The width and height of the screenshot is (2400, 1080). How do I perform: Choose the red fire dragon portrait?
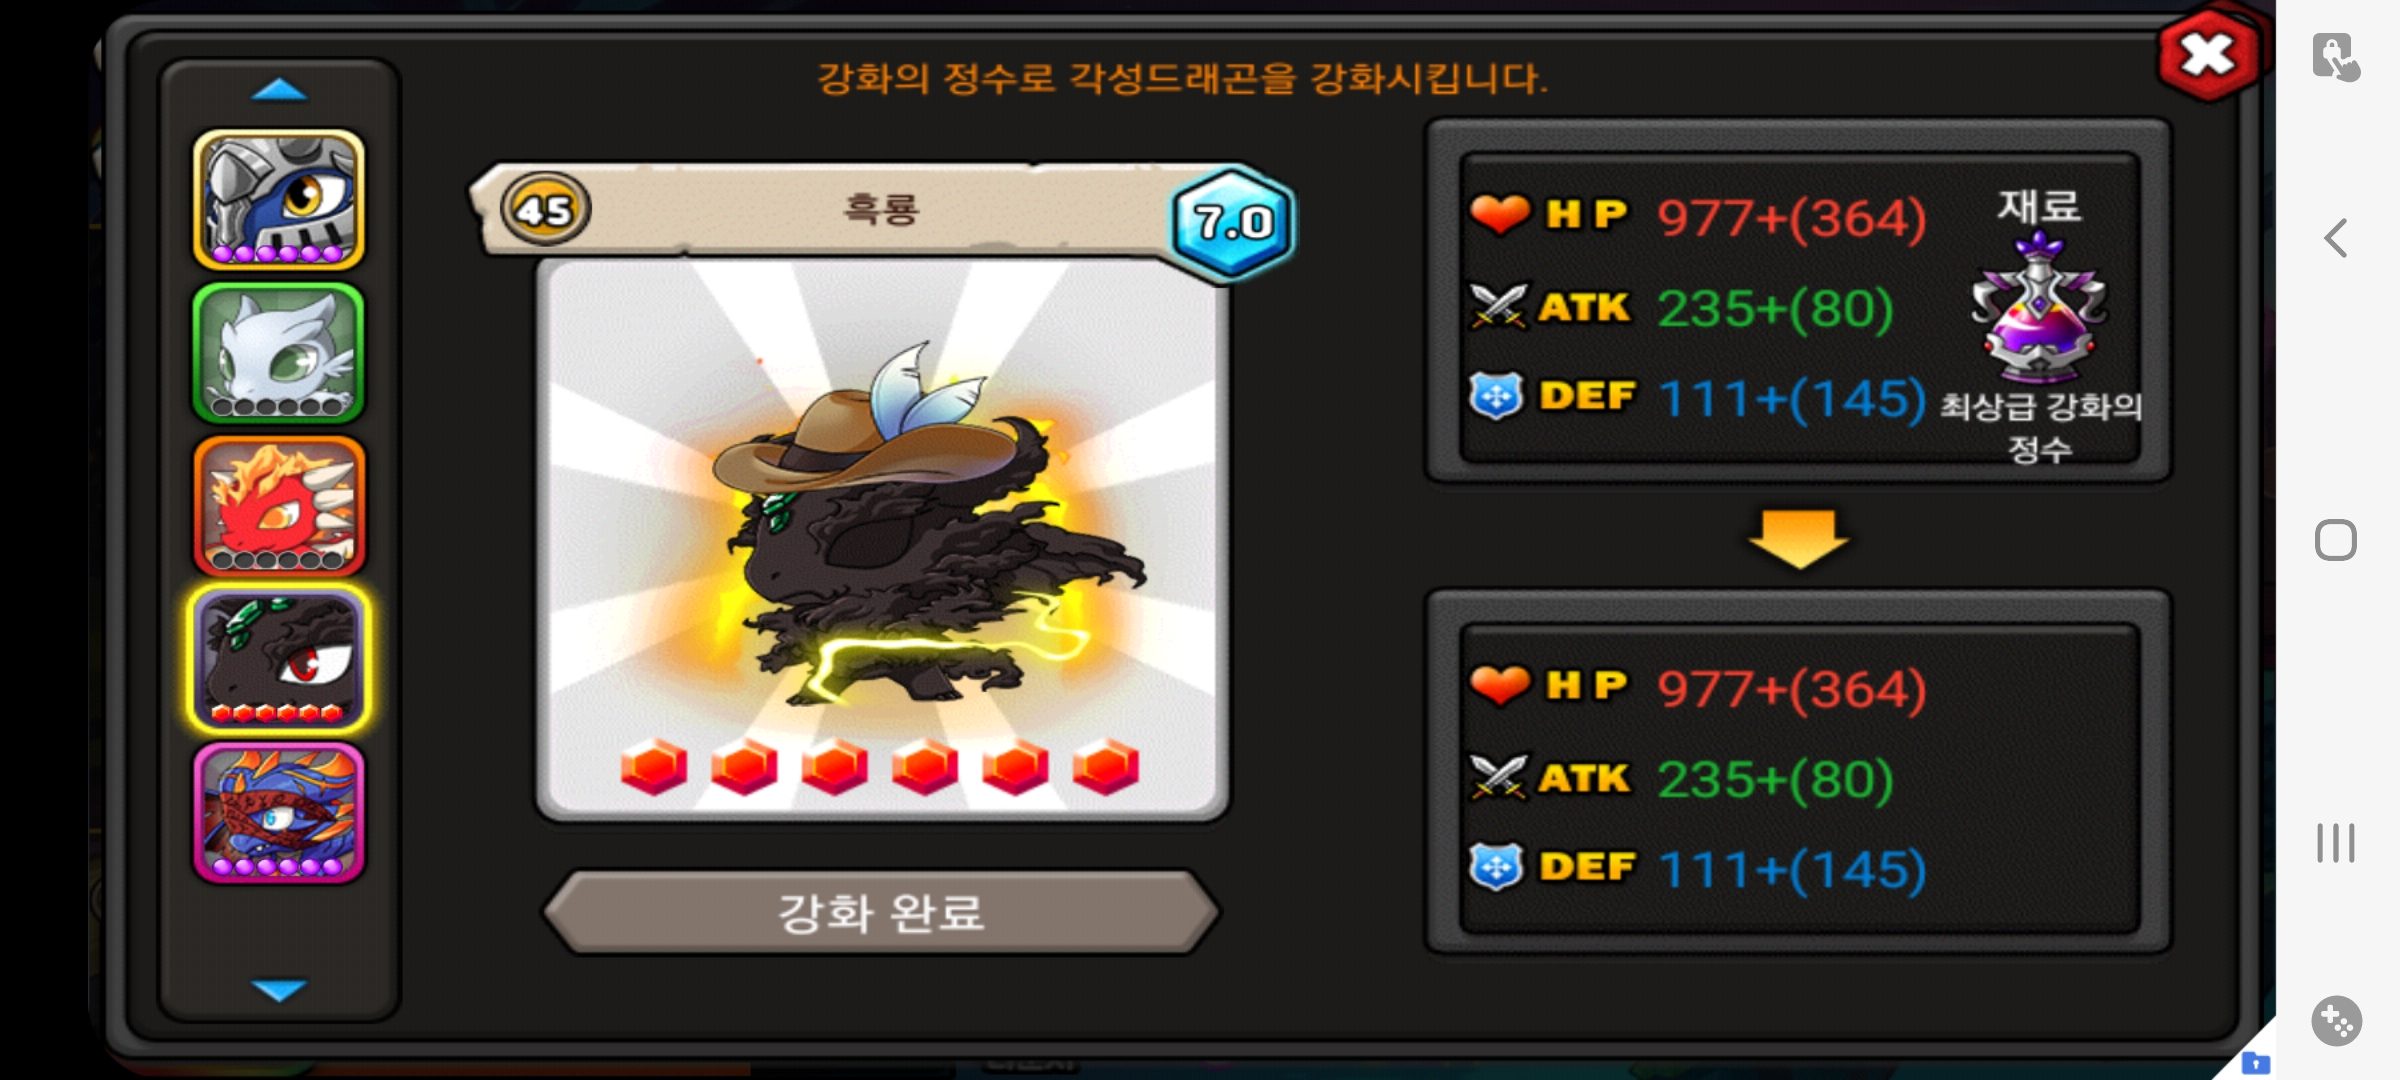279,506
